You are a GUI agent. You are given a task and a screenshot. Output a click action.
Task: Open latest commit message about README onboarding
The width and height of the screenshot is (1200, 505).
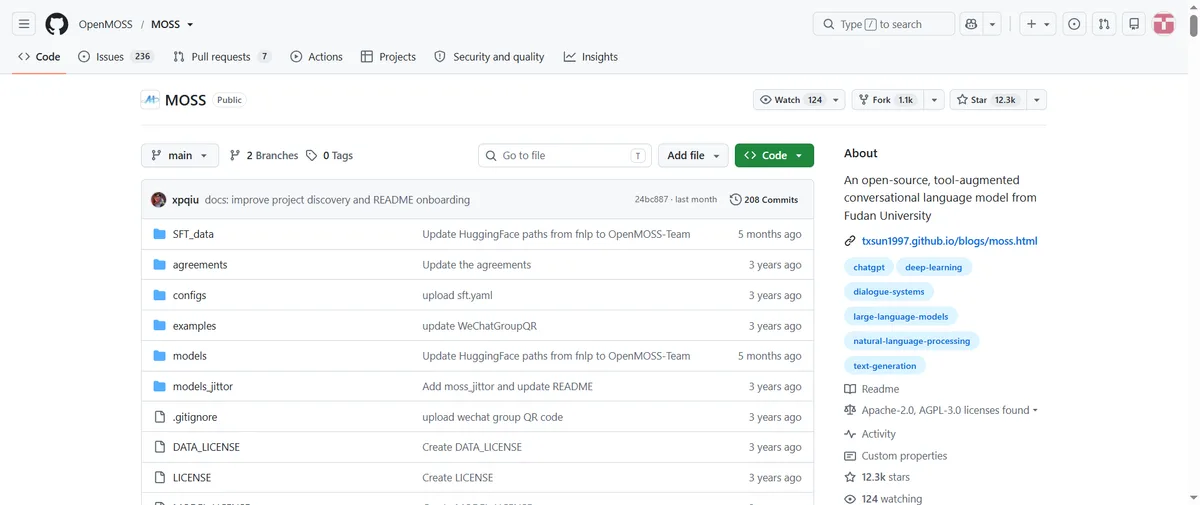click(x=337, y=200)
